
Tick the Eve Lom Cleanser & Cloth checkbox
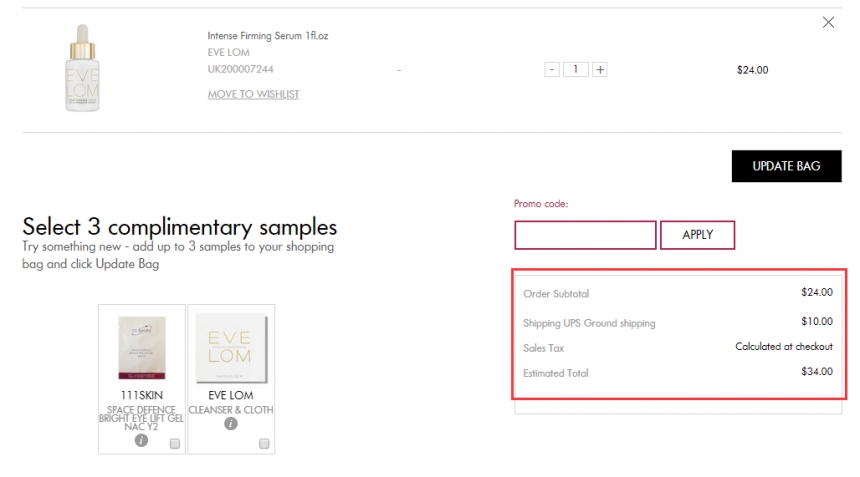[x=264, y=444]
